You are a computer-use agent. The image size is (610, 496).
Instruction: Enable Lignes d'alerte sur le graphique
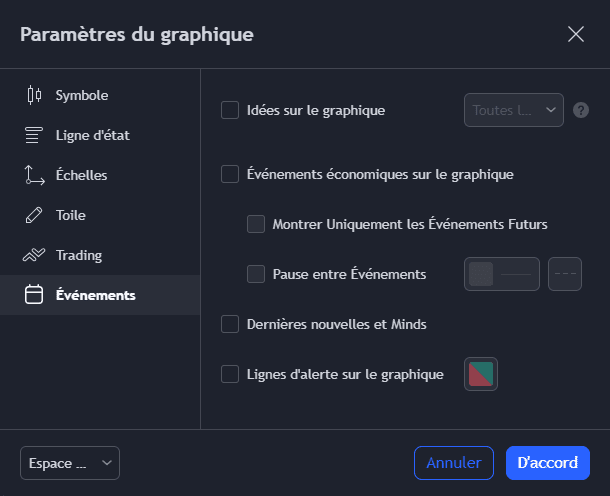click(230, 374)
